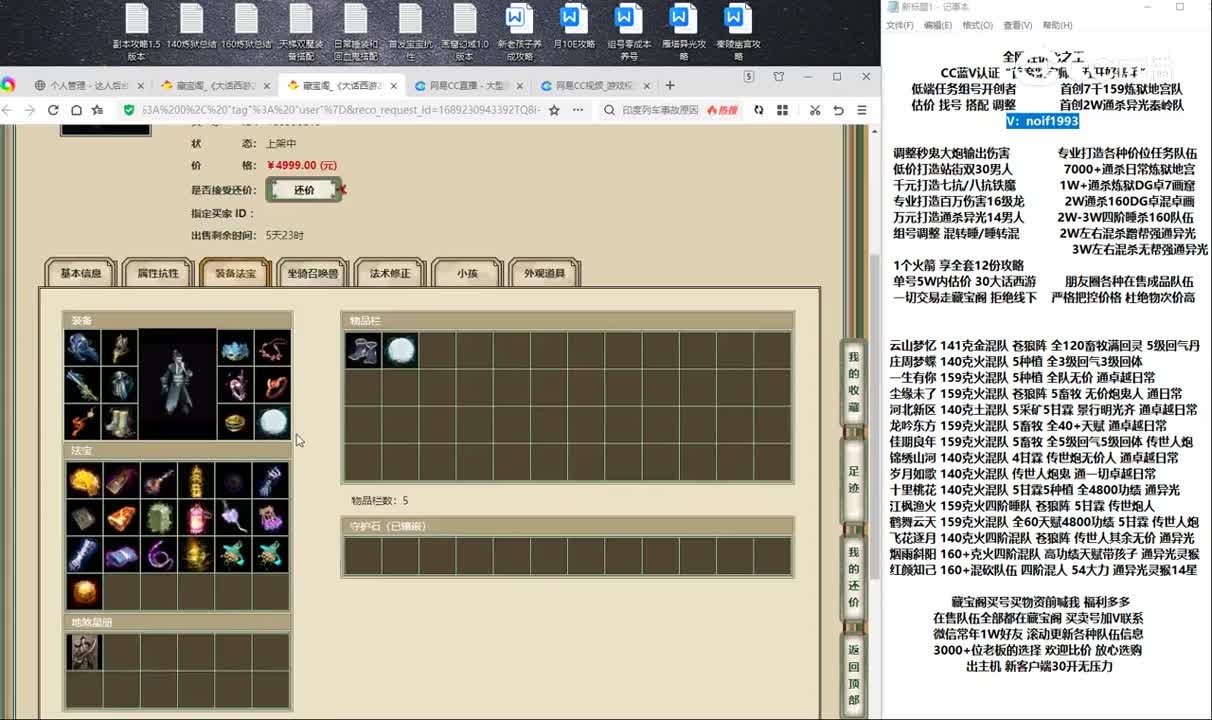Click browser refresh icon
The width and height of the screenshot is (1212, 720).
[x=53, y=110]
